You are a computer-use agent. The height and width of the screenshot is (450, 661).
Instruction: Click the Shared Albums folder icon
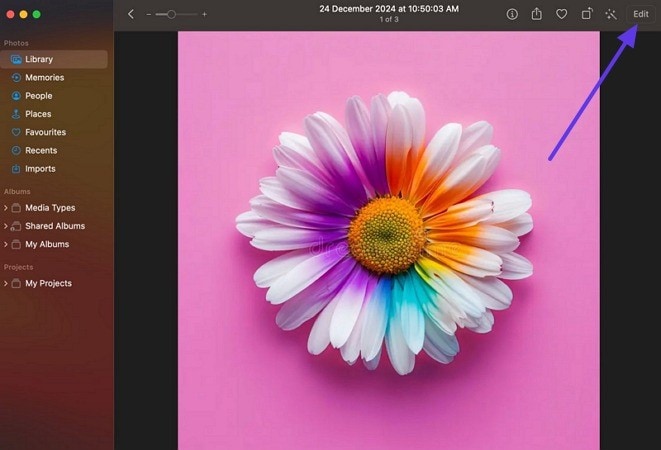pos(16,226)
